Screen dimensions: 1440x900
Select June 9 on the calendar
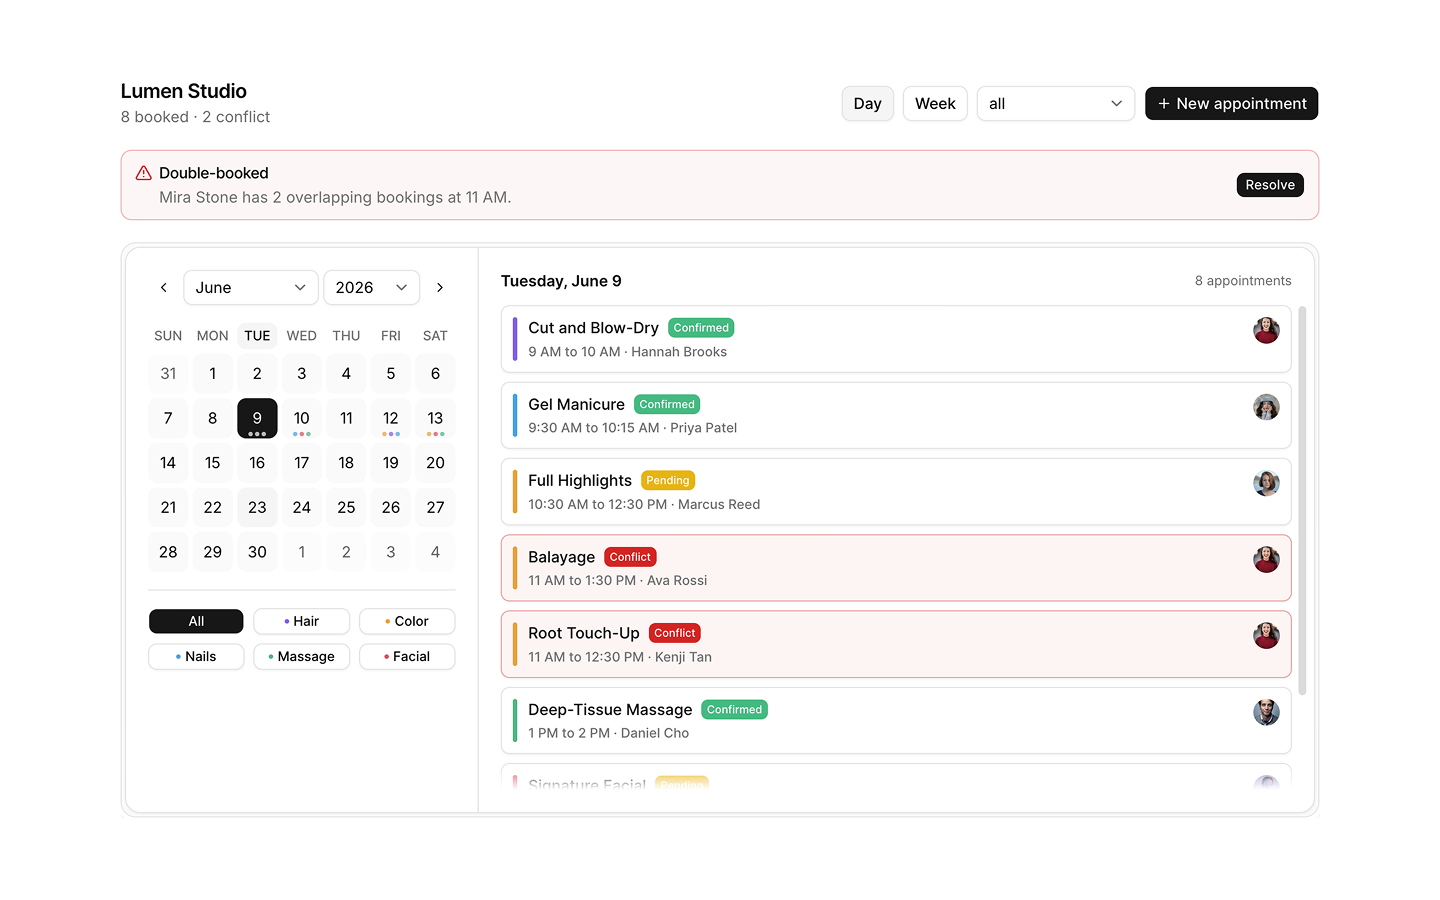(x=257, y=418)
